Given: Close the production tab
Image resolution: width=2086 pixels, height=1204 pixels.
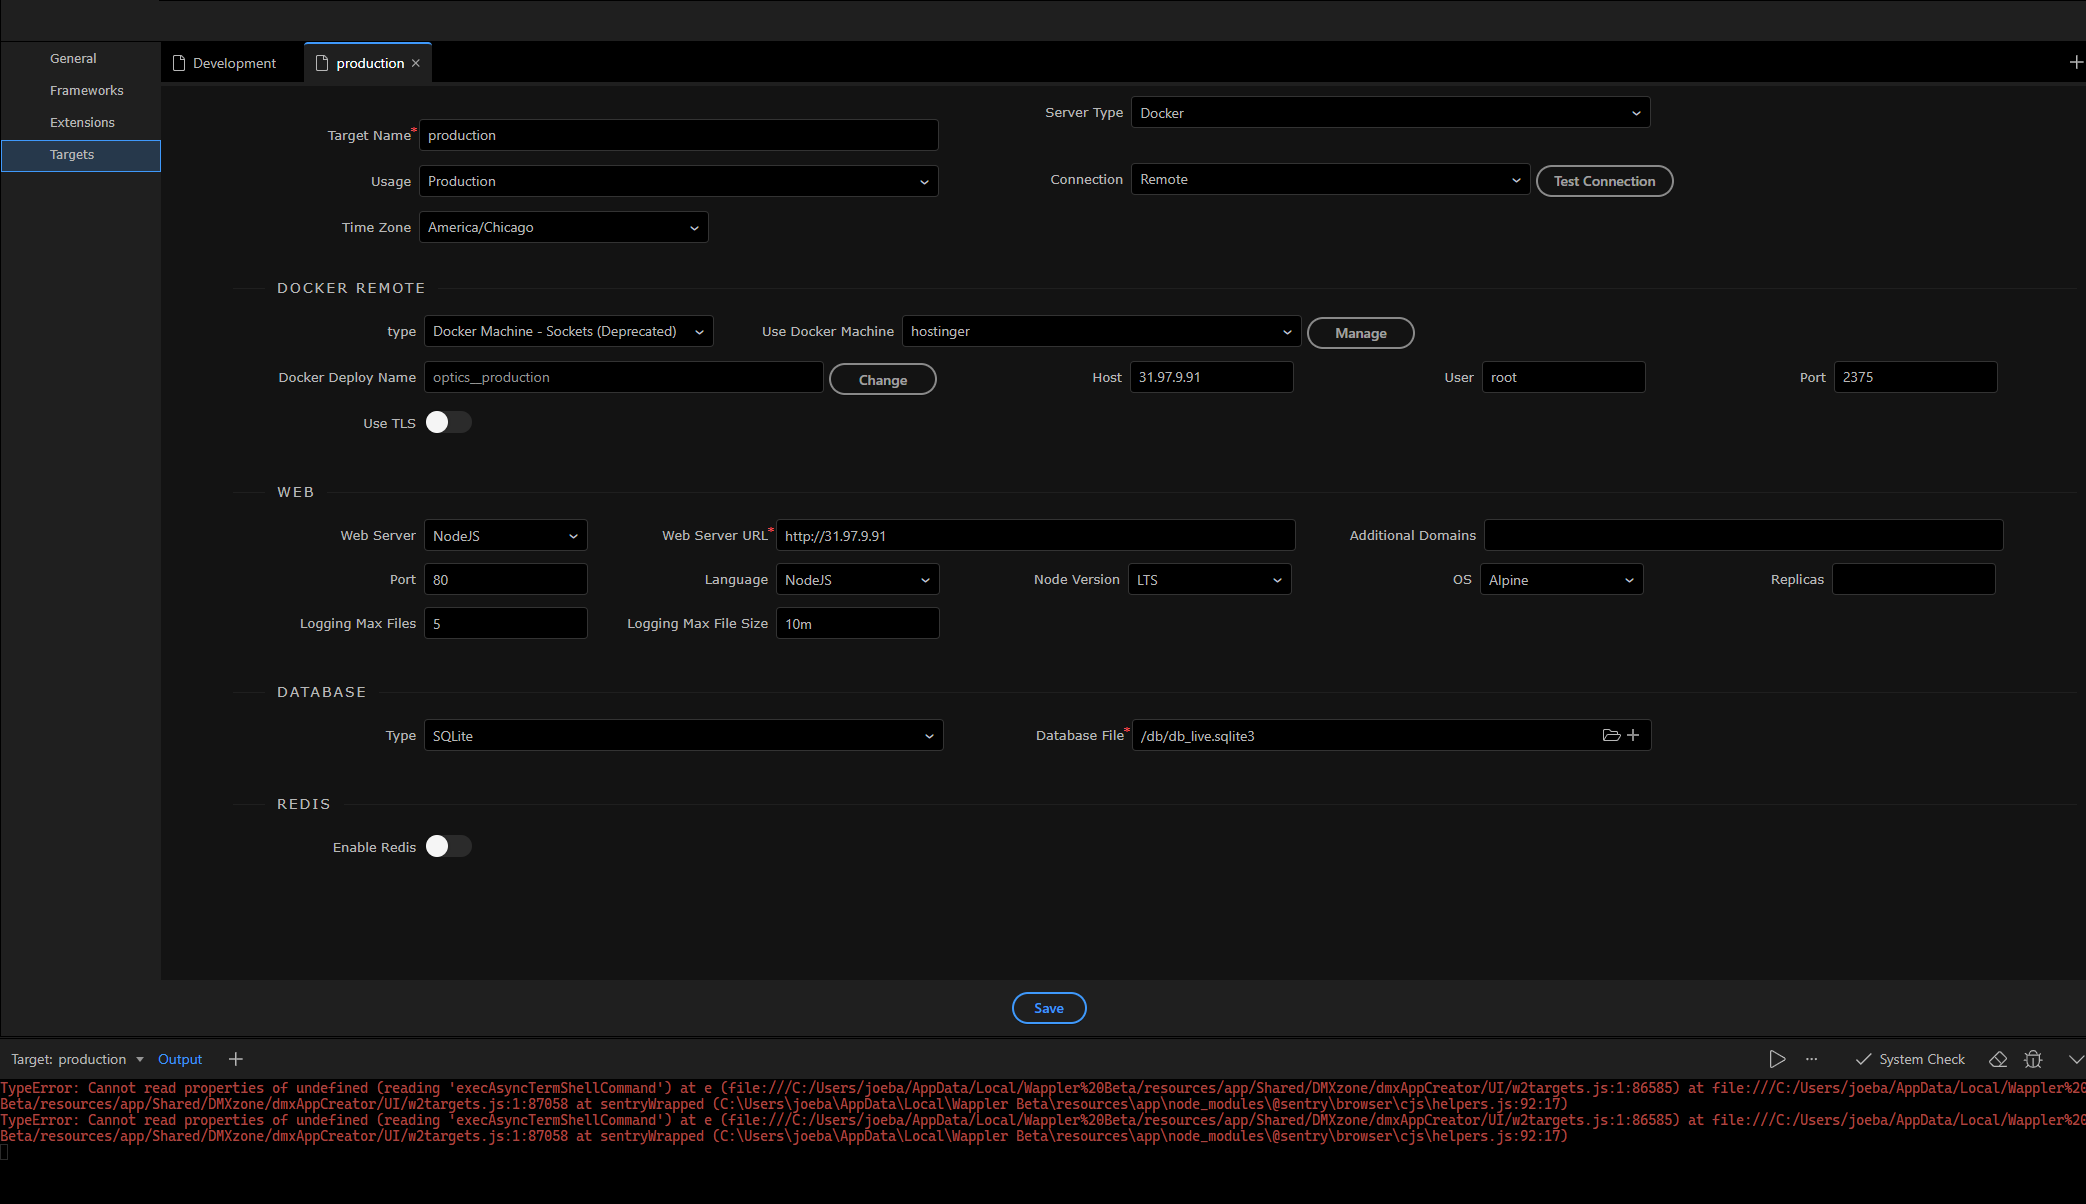Looking at the screenshot, I should 416,63.
